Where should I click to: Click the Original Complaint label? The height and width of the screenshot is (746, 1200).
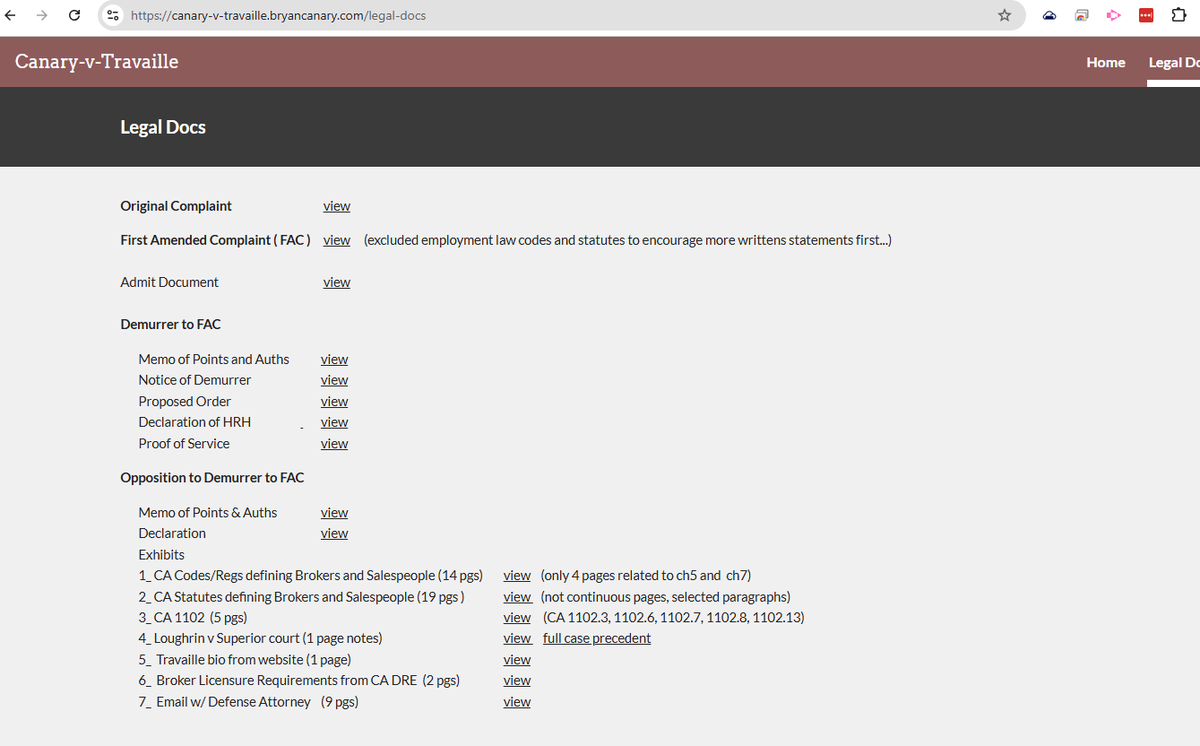(x=176, y=206)
